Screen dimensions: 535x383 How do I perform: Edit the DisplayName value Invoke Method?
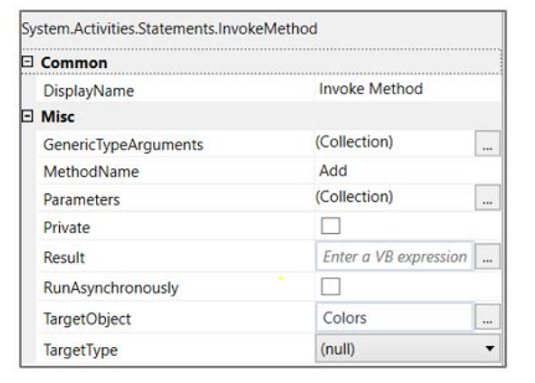tap(371, 89)
